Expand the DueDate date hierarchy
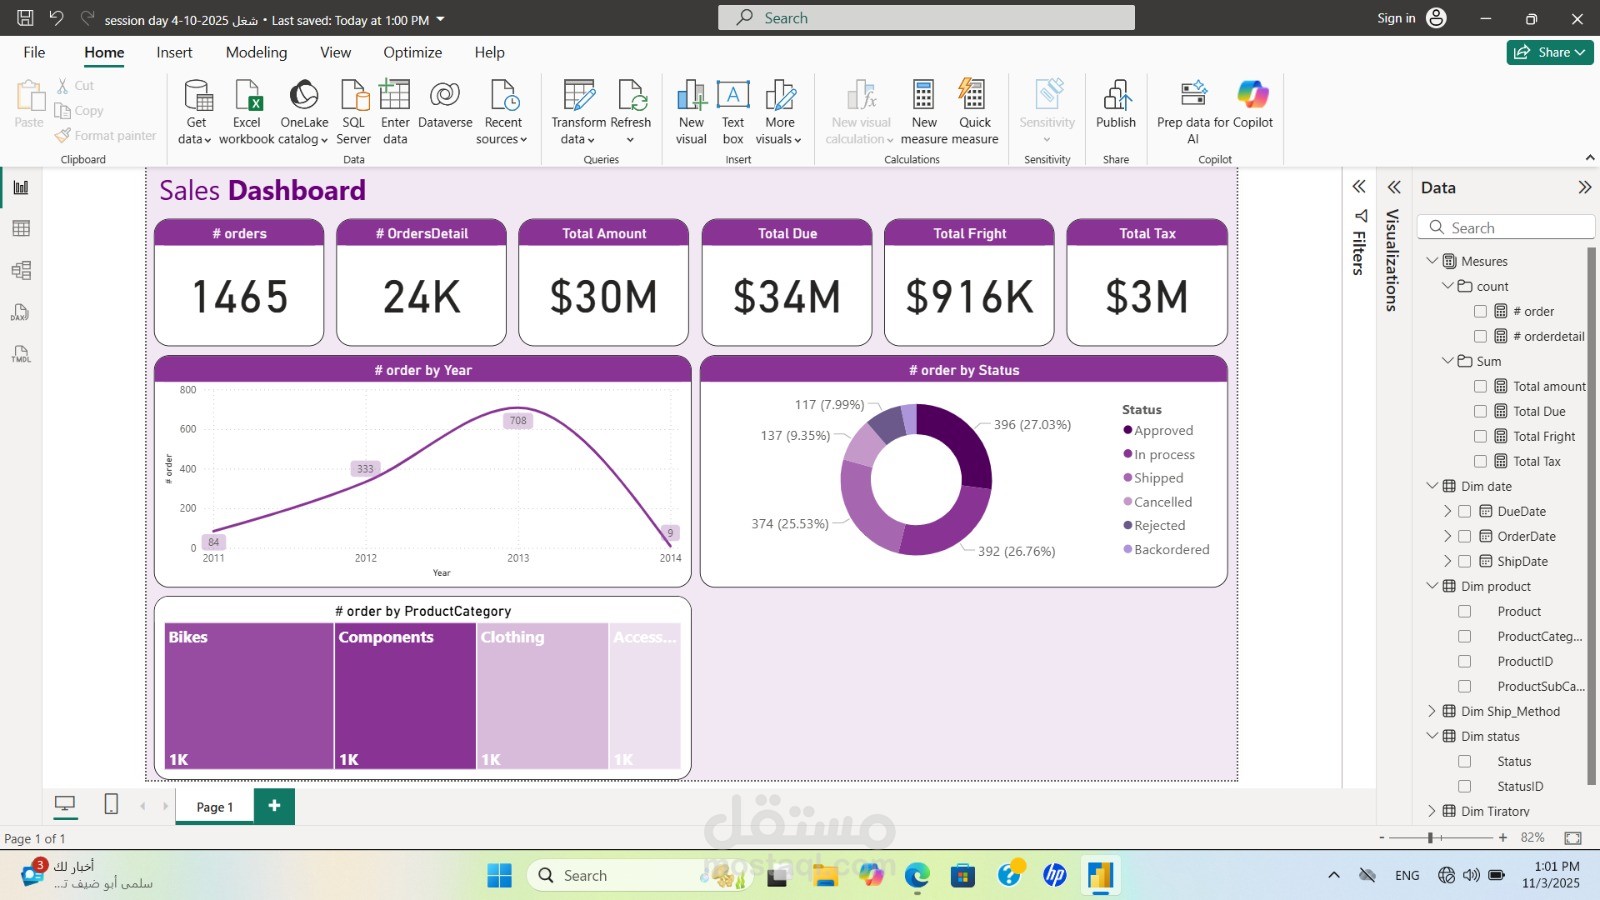The width and height of the screenshot is (1600, 900). coord(1448,511)
